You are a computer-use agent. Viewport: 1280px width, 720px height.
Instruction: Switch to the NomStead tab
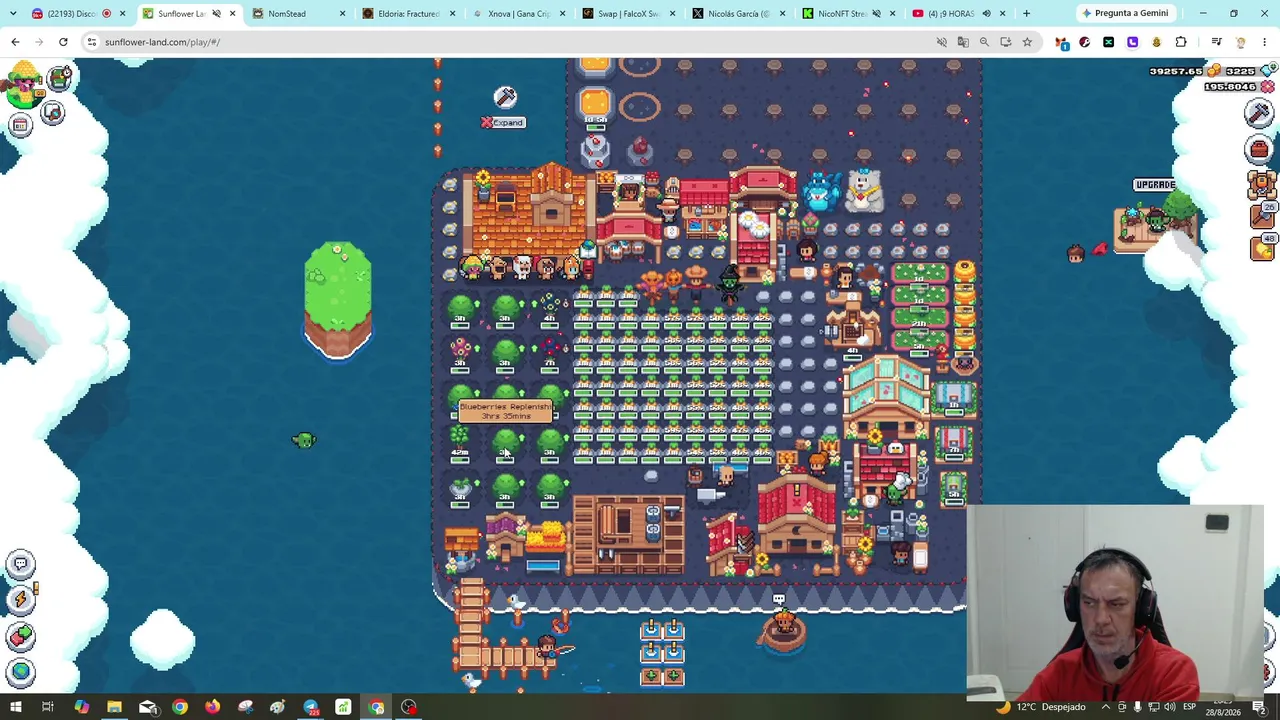tap(299, 14)
